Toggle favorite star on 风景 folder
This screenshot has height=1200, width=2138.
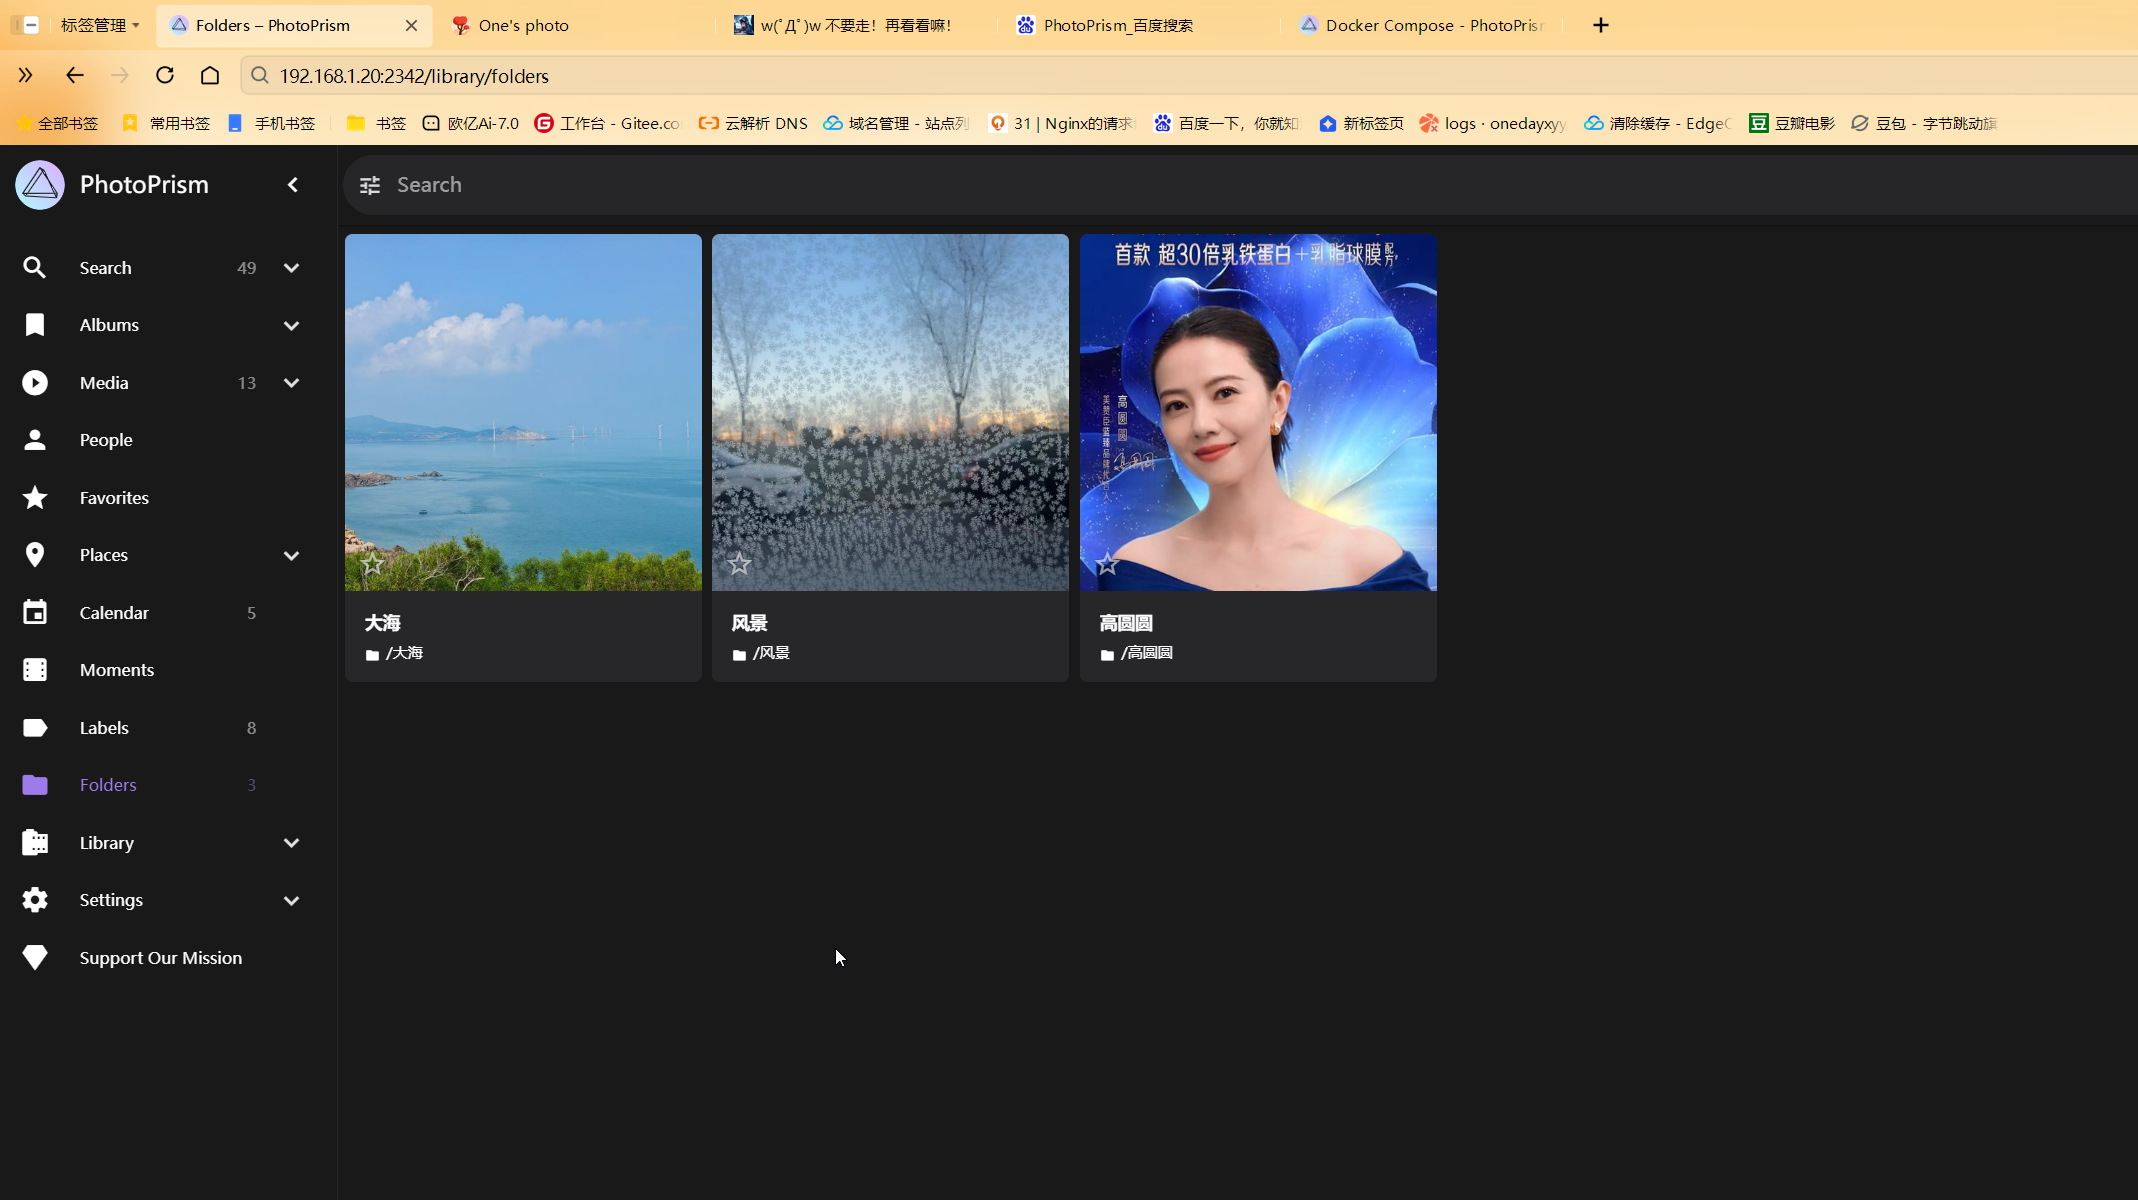(739, 564)
